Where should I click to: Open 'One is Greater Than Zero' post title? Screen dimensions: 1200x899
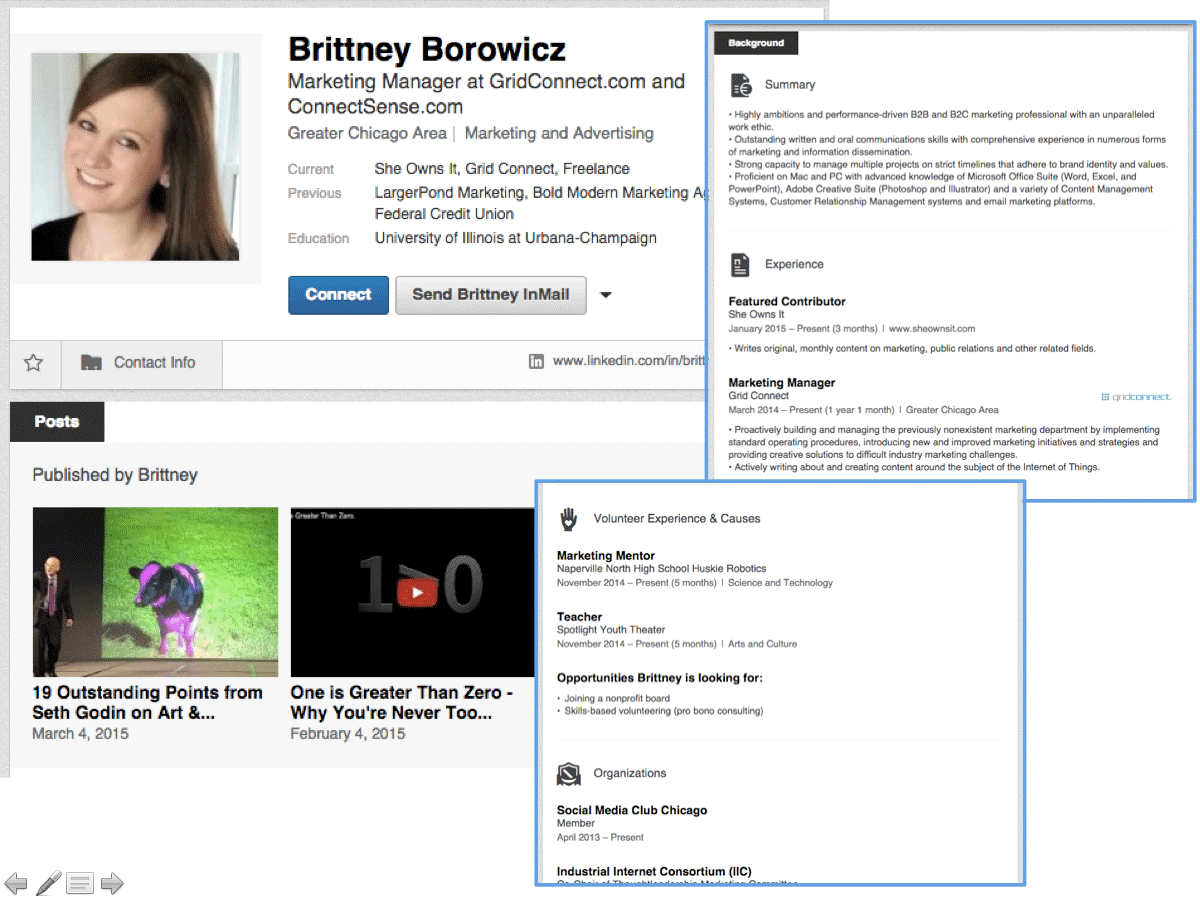click(402, 702)
